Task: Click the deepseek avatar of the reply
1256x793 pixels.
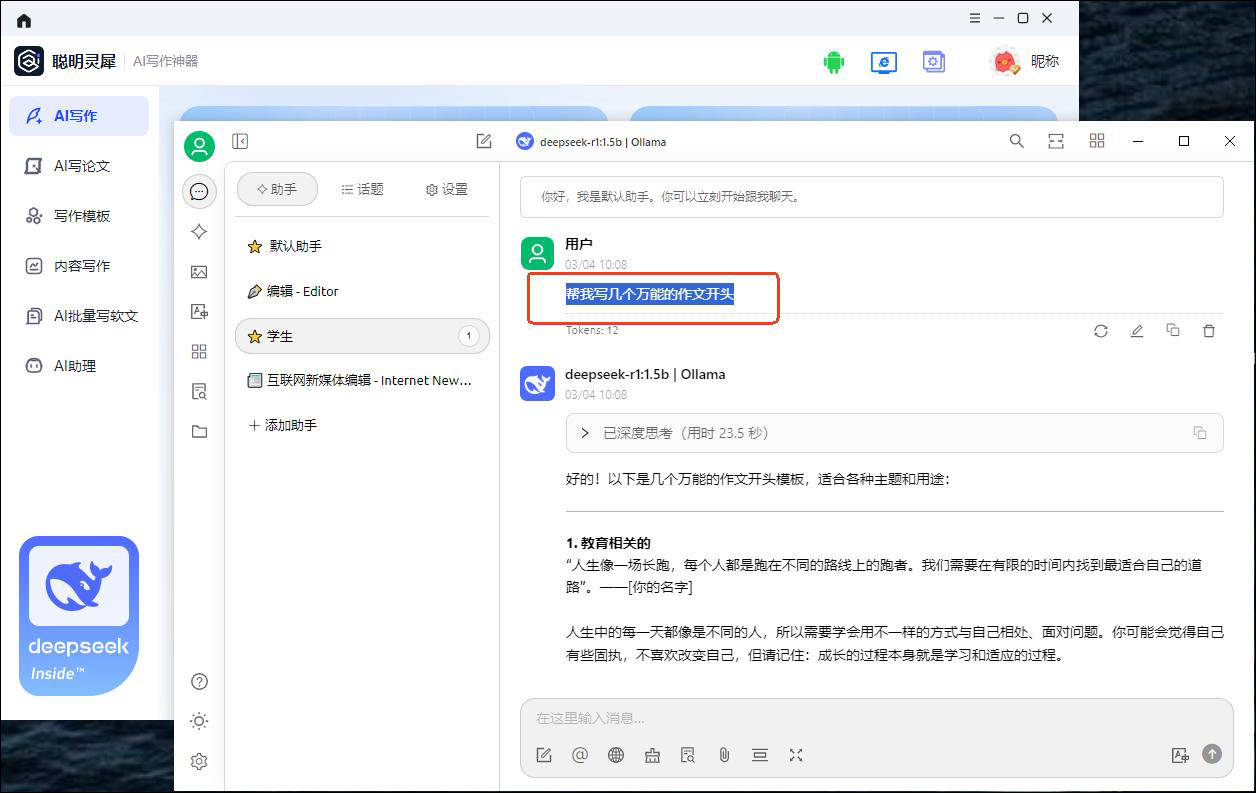Action: (x=537, y=384)
